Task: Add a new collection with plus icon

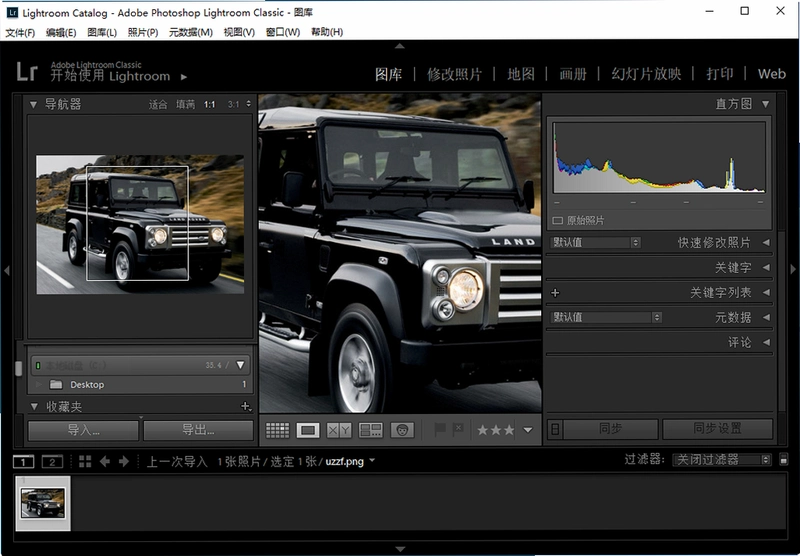Action: point(245,407)
